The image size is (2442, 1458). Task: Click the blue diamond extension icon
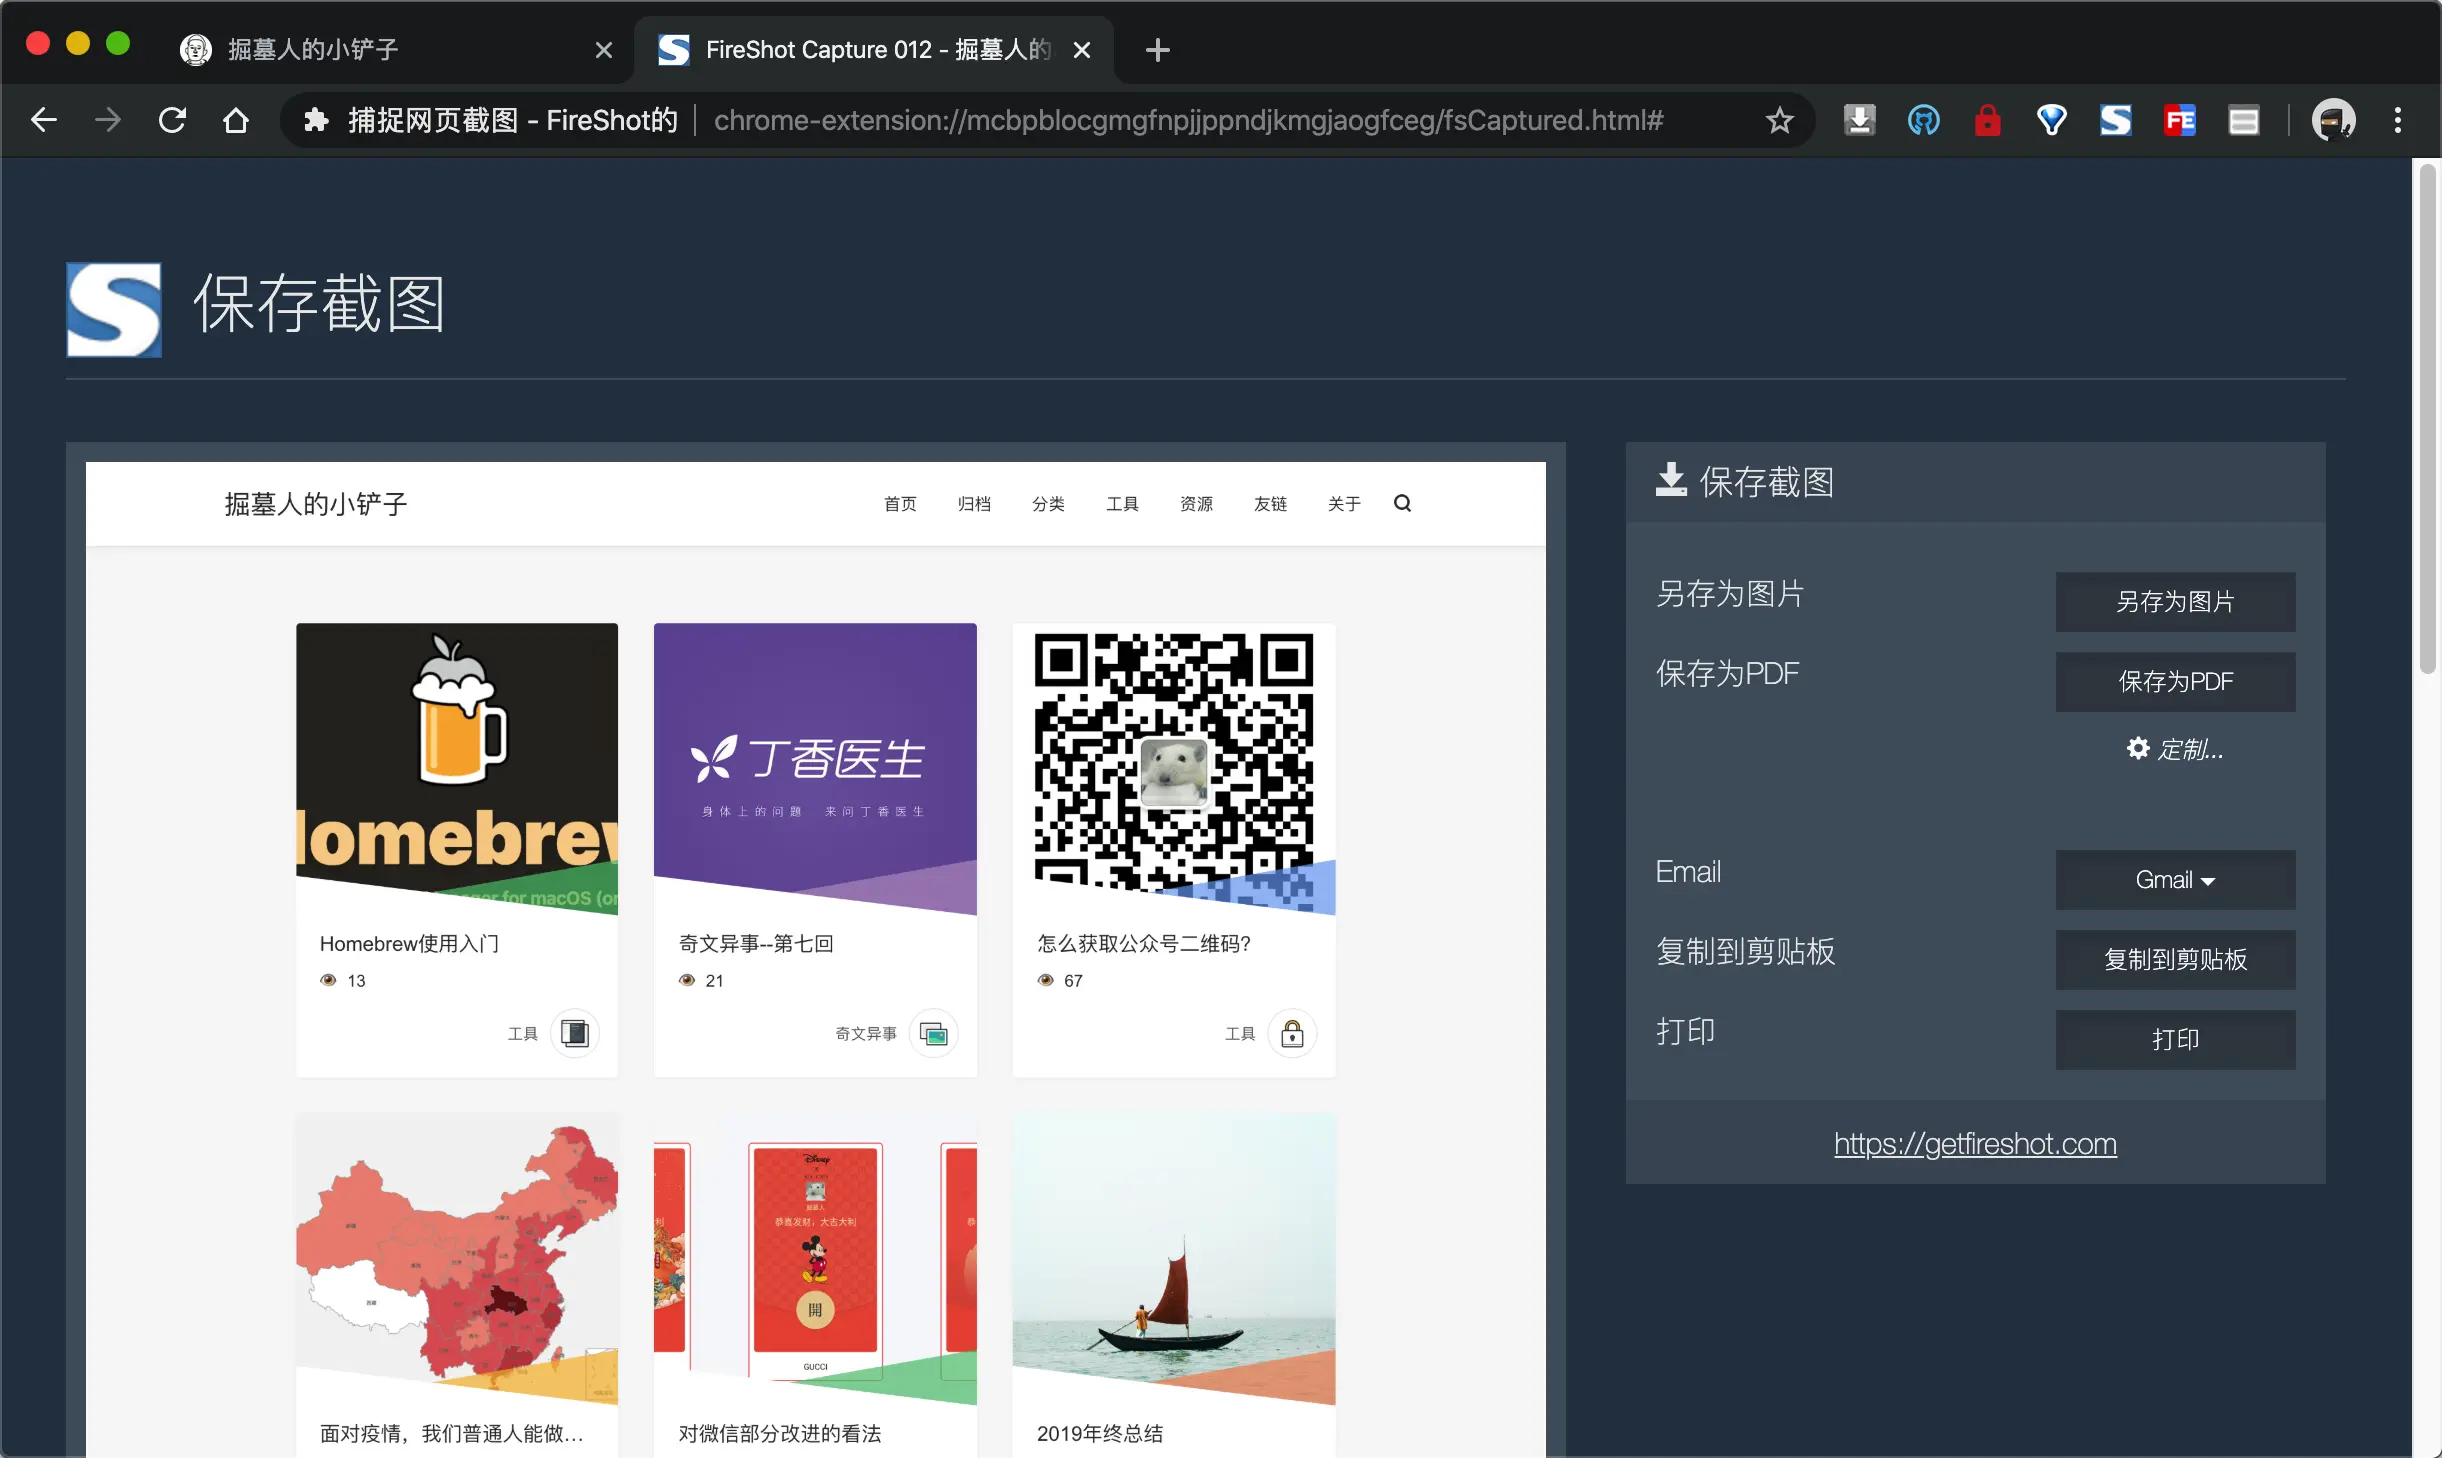(2051, 121)
